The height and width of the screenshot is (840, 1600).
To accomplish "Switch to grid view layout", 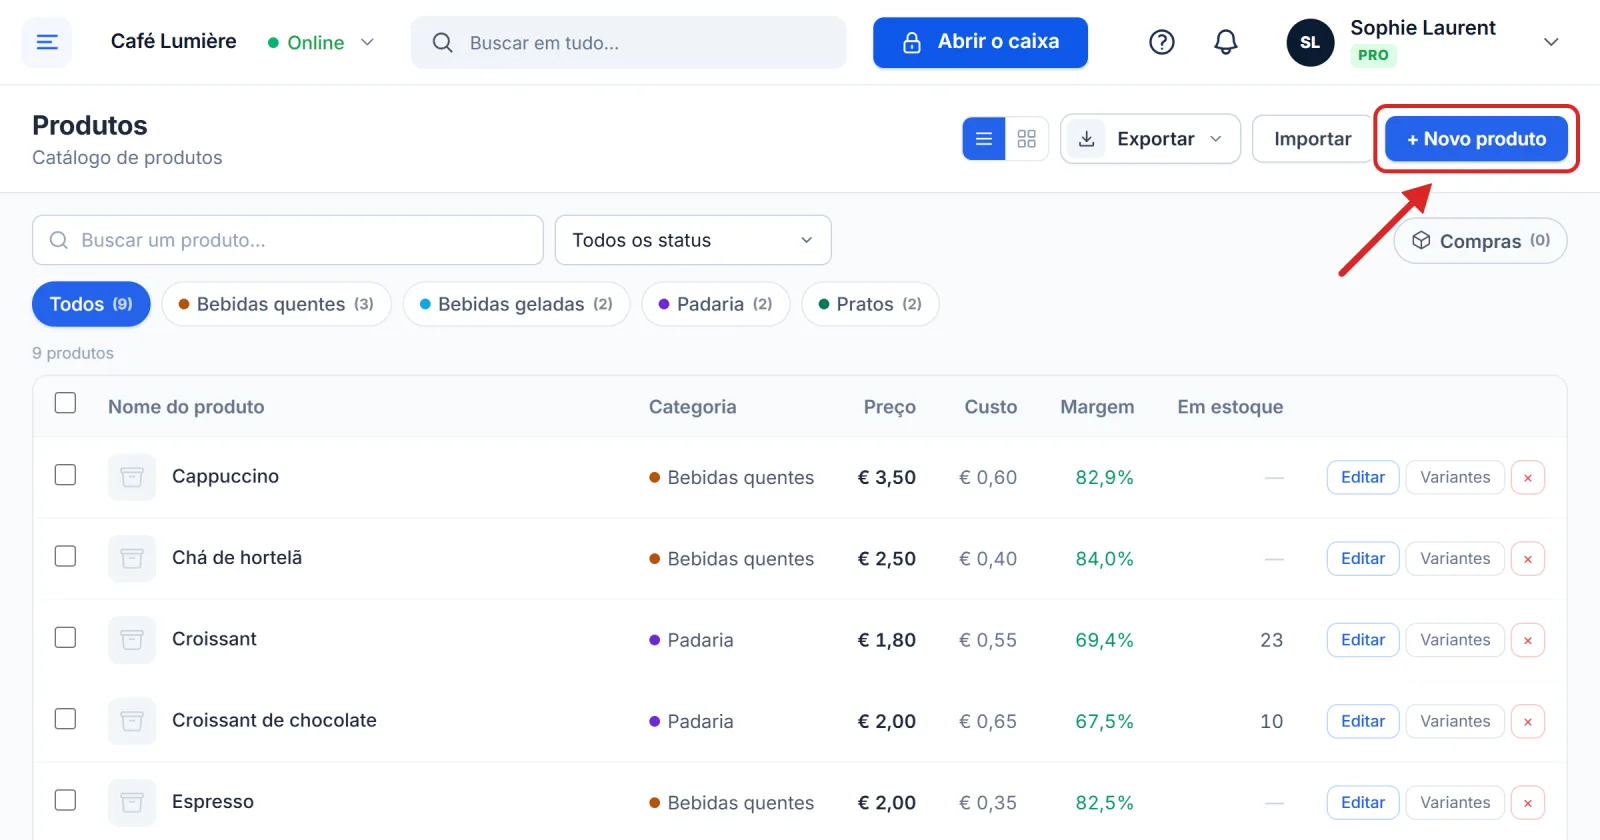I will click(x=1027, y=139).
